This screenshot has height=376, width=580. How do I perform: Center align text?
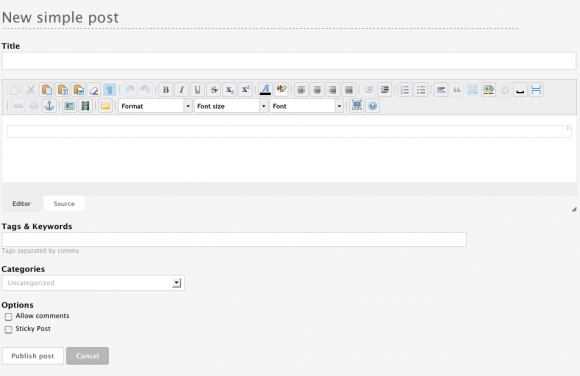317,90
